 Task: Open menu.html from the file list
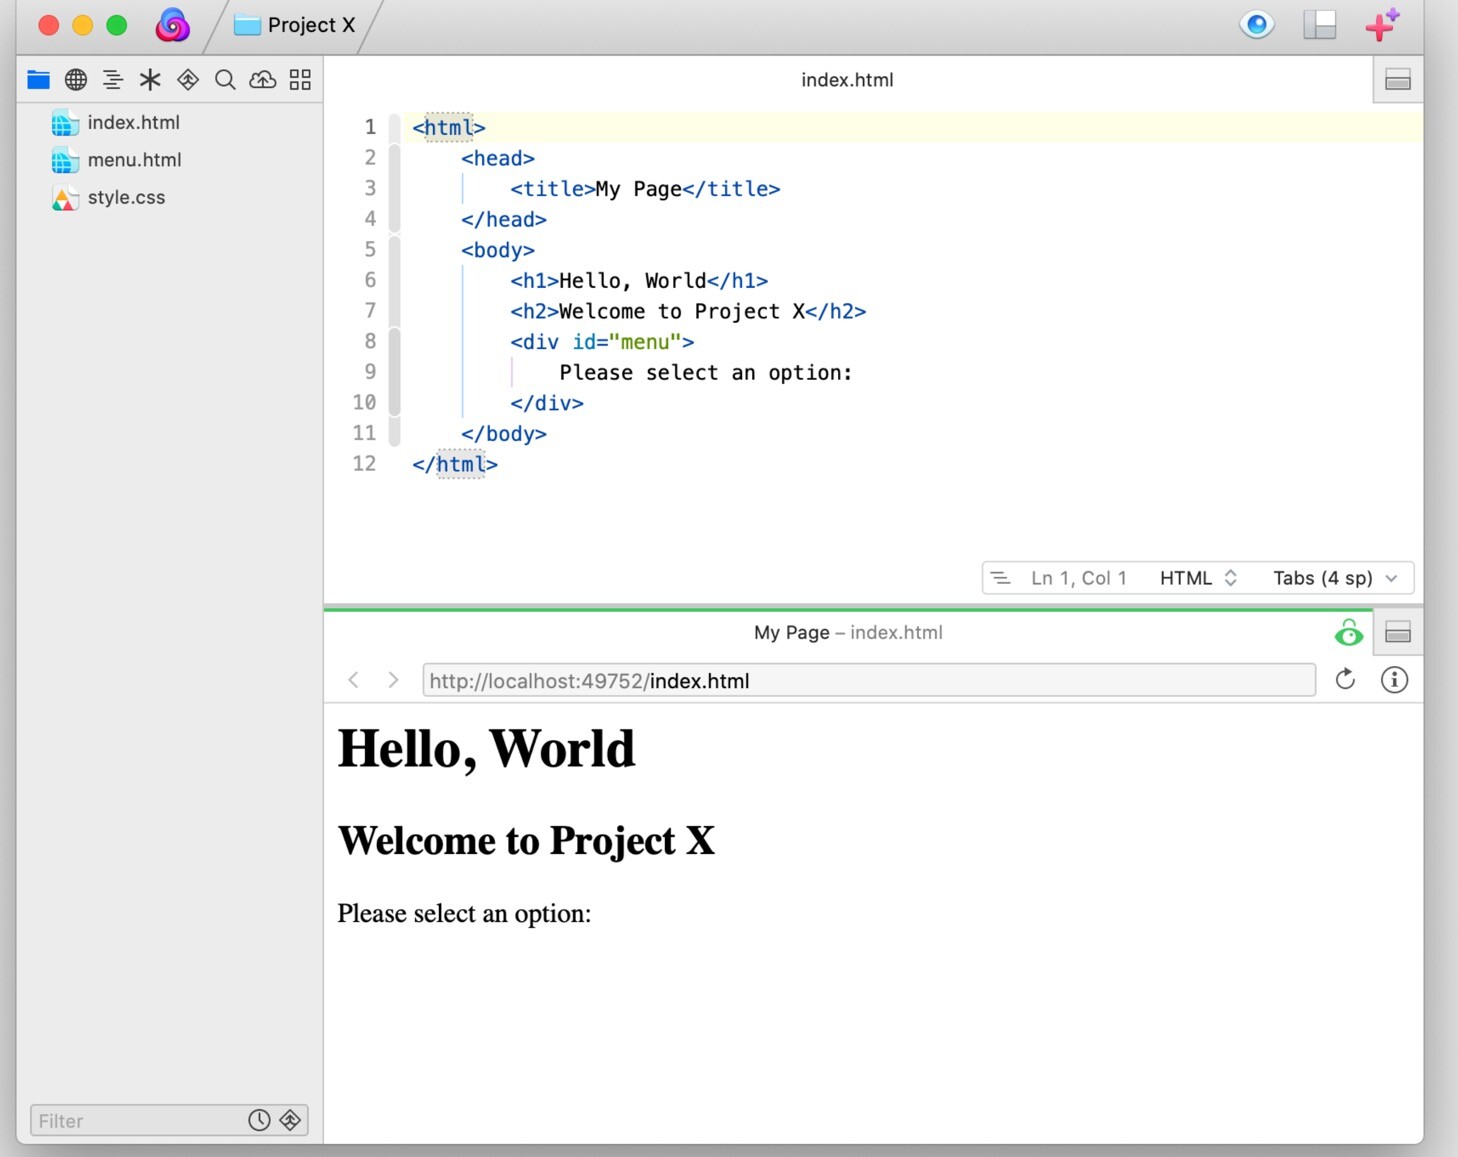134,160
